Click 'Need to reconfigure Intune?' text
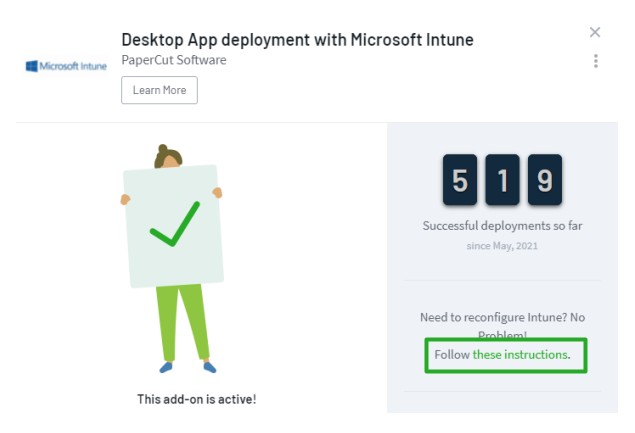 (493, 317)
